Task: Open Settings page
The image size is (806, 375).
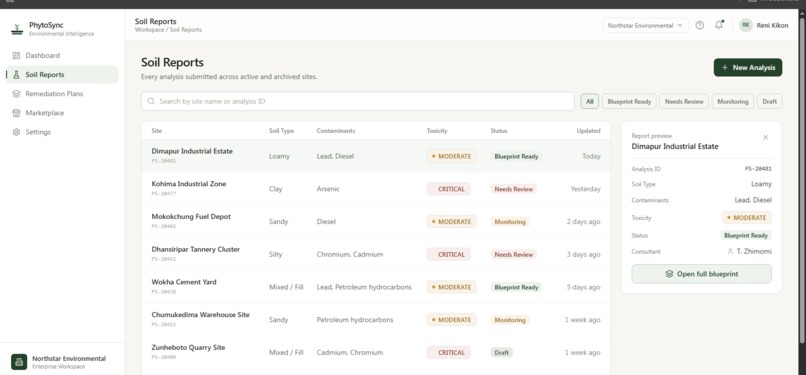Action: pos(62,132)
